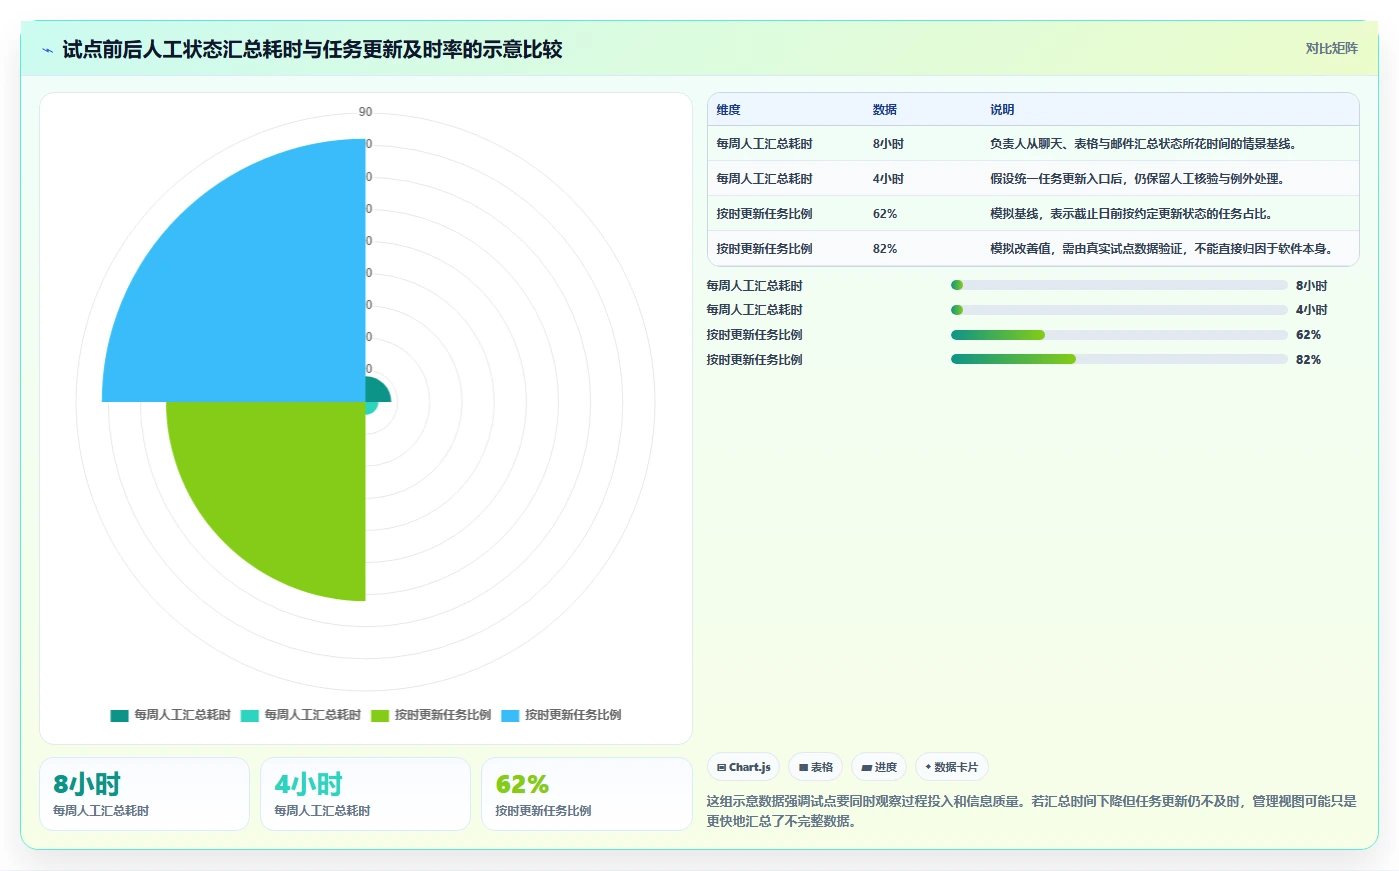Toggle the light cyan 每周人工汇总耗时 legend swatch
Screen dimensions: 1399x871
pos(249,715)
